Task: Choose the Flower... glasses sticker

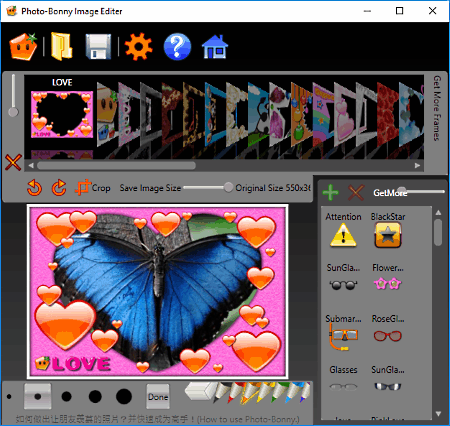Action: 388,278
